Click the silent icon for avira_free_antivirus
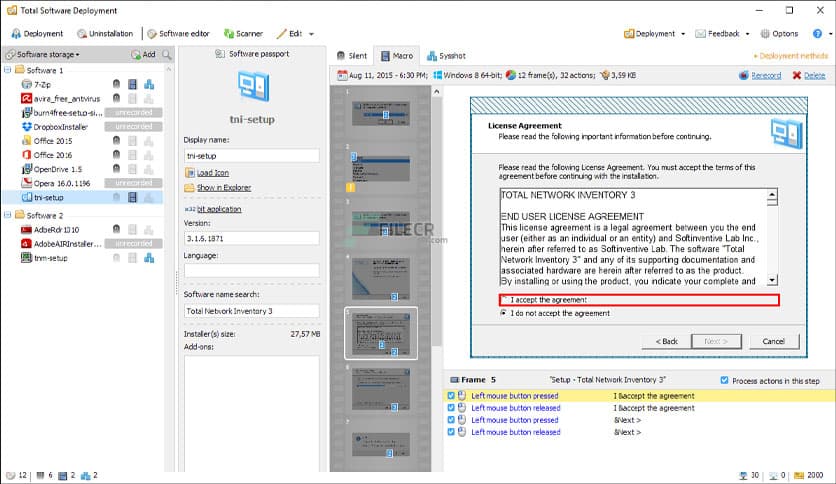 (116, 99)
